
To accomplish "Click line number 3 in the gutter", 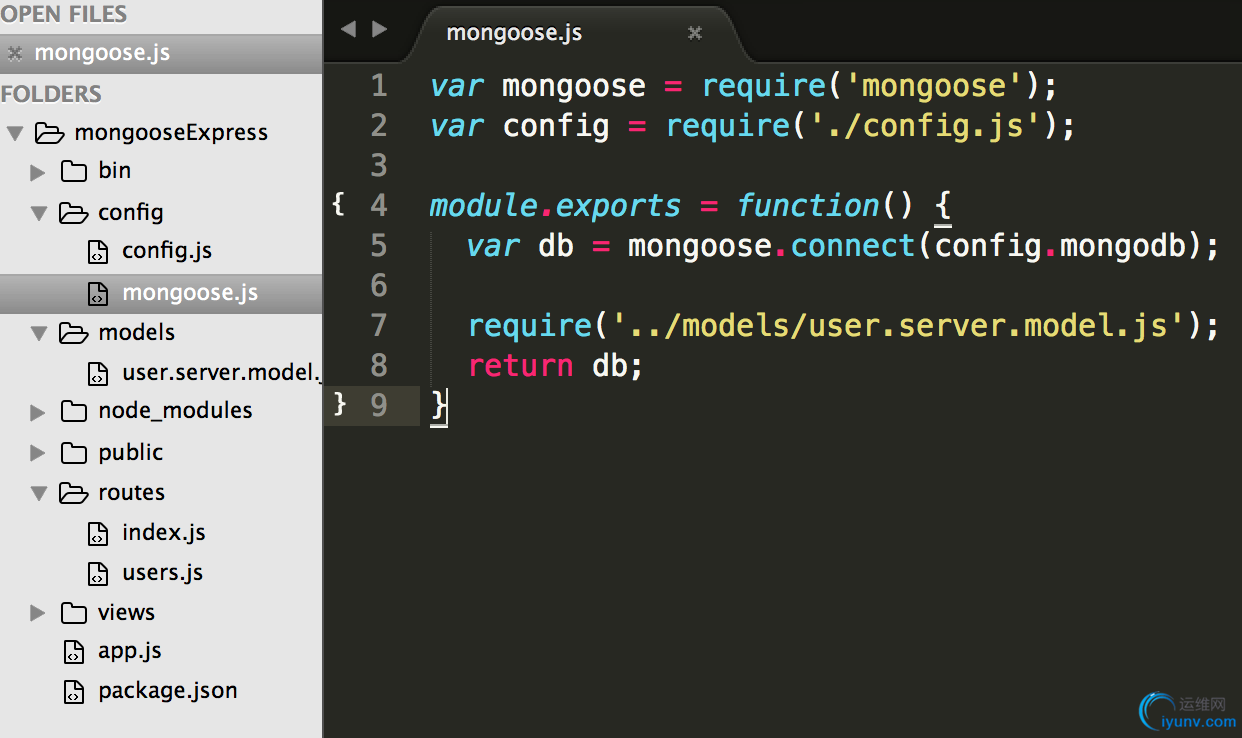I will click(x=378, y=165).
